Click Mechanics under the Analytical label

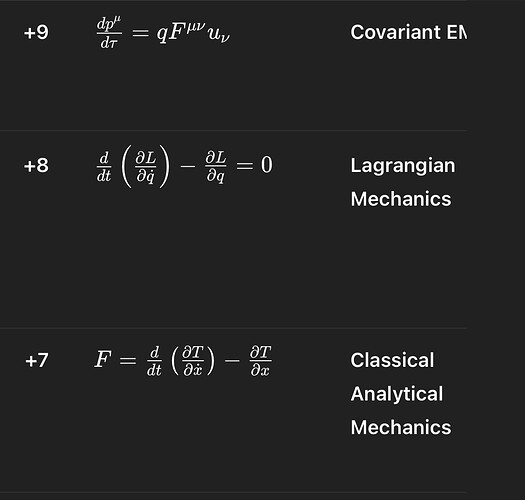(x=401, y=427)
